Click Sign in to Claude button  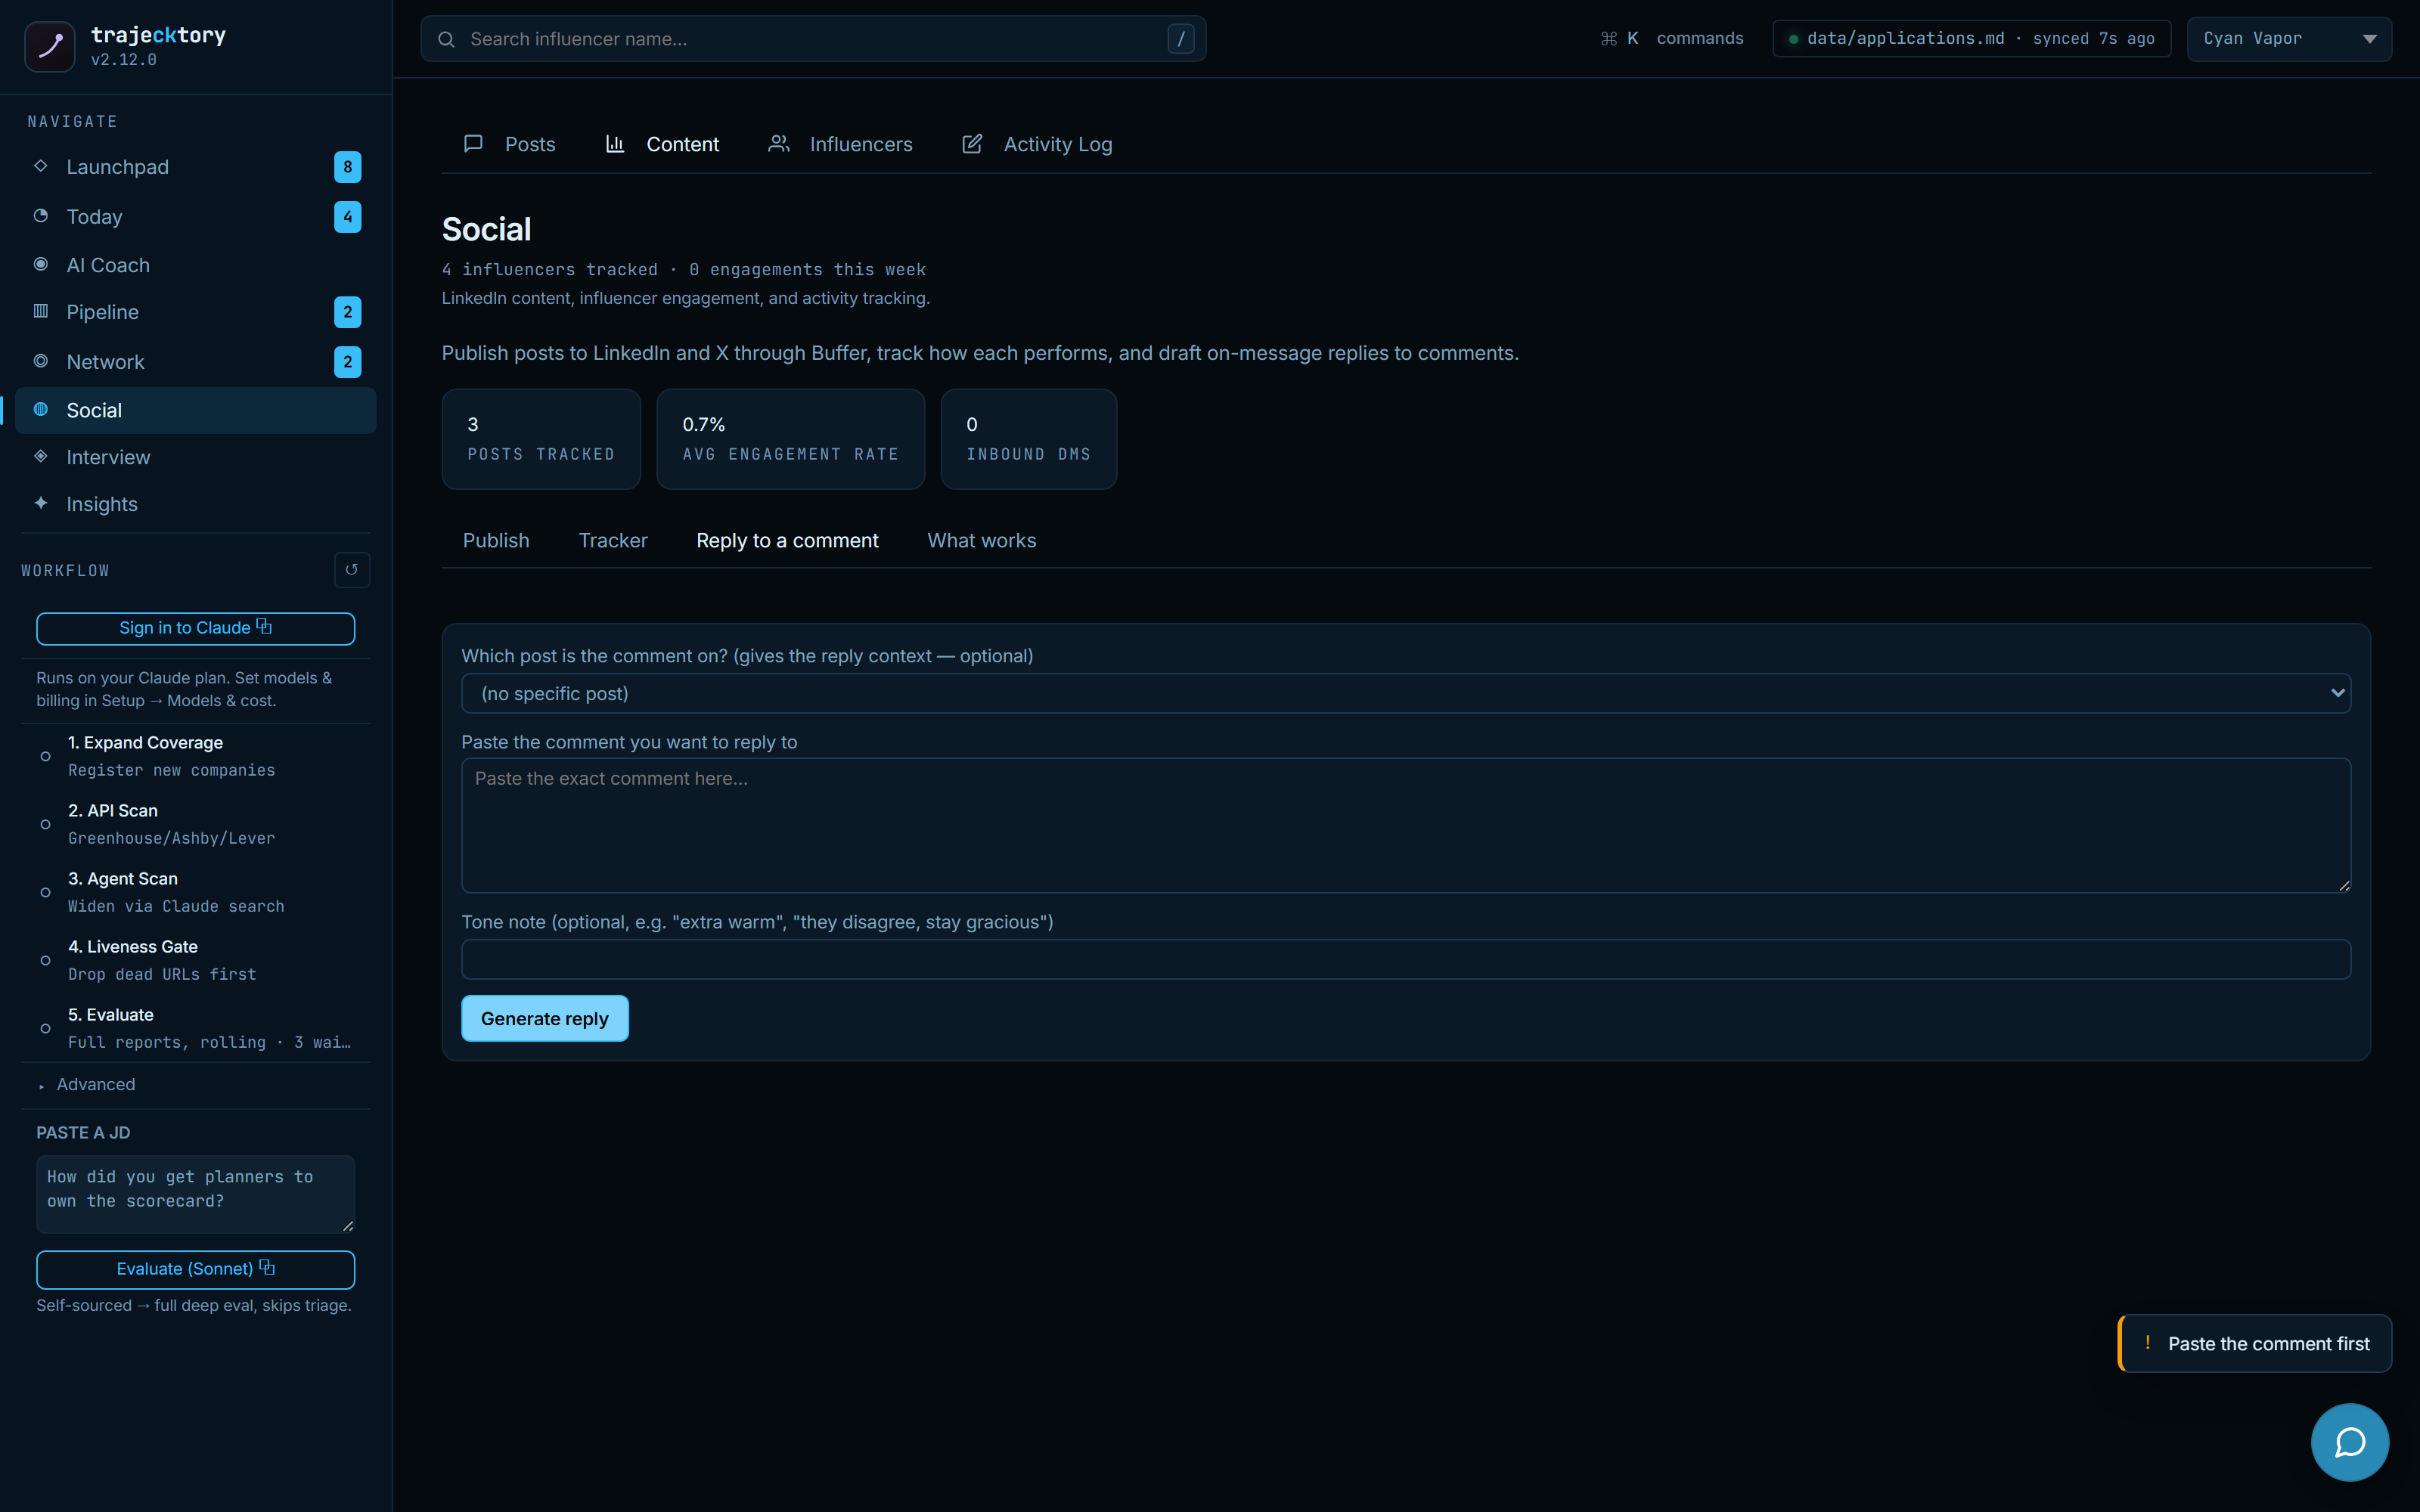(196, 628)
